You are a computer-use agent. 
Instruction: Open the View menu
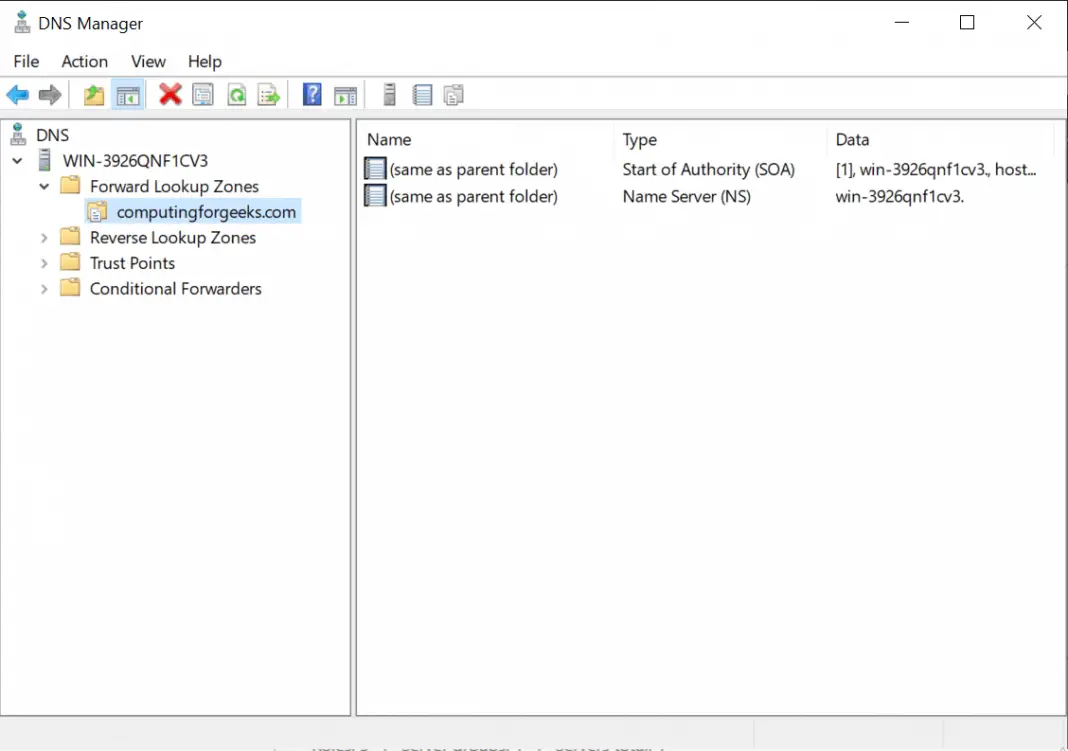pyautogui.click(x=148, y=61)
